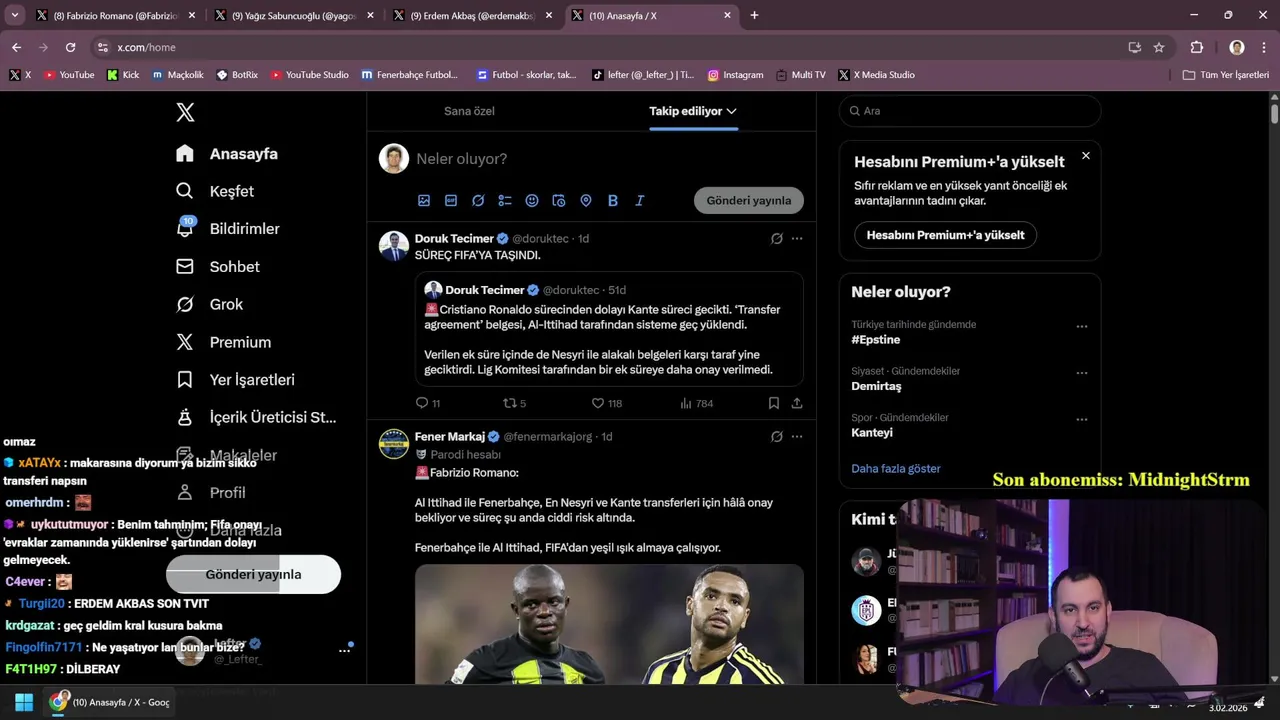Open Grok action on Doruk Tecimer post
The height and width of the screenshot is (720, 1280).
pyautogui.click(x=777, y=239)
